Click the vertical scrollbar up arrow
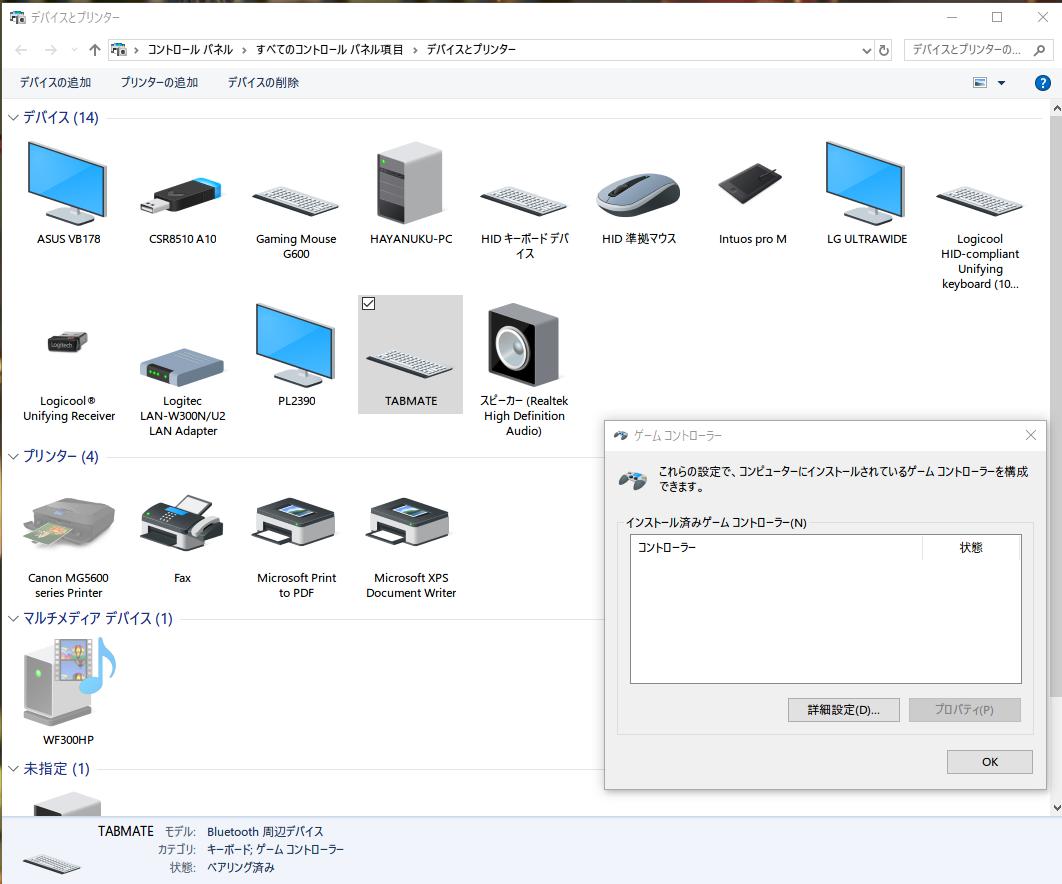This screenshot has height=884, width=1062. [1056, 108]
